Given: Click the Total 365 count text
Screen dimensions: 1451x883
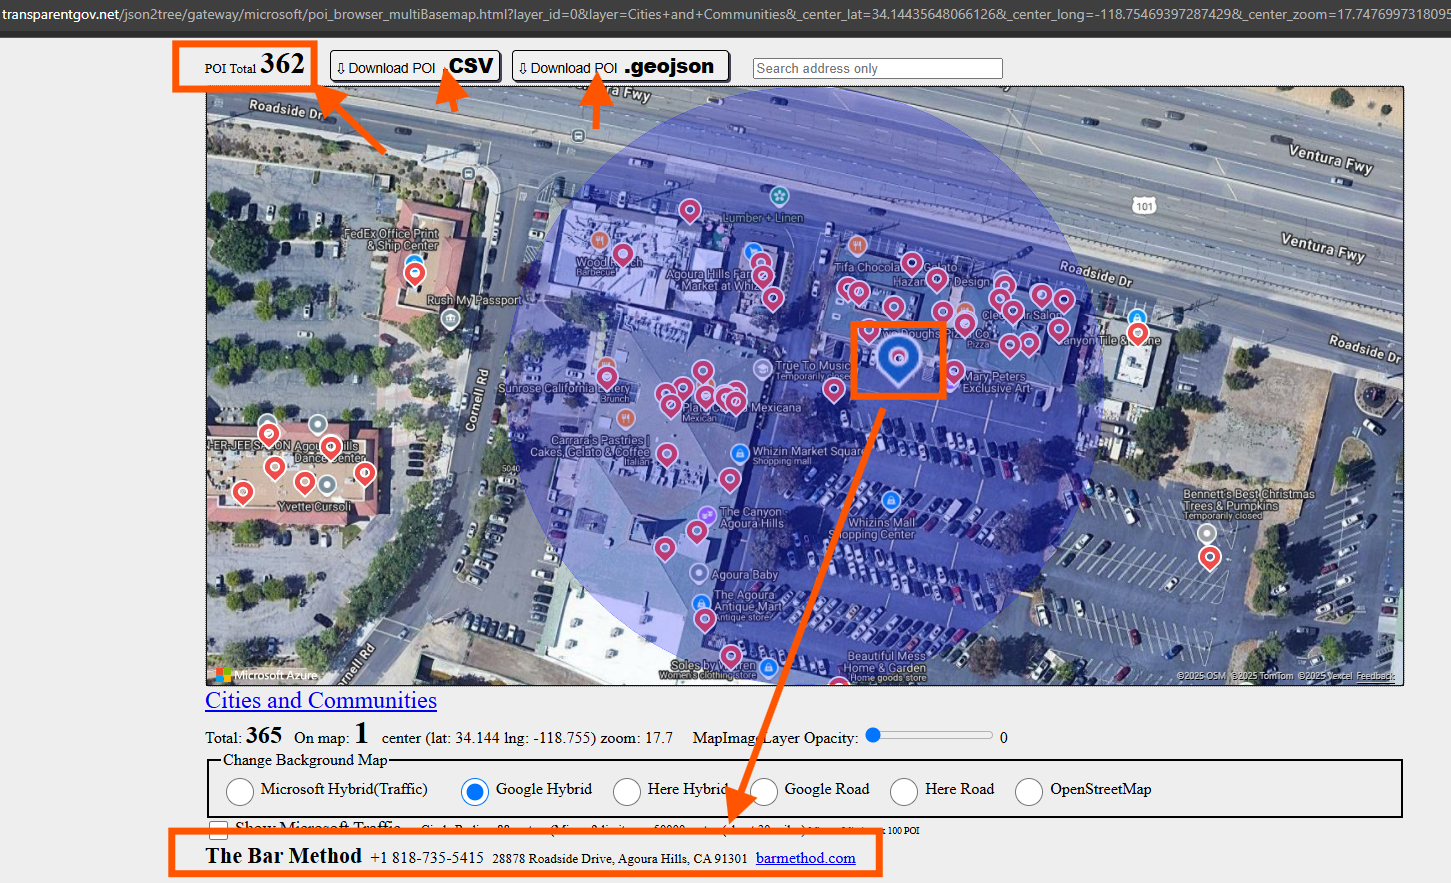Looking at the screenshot, I should 244,736.
